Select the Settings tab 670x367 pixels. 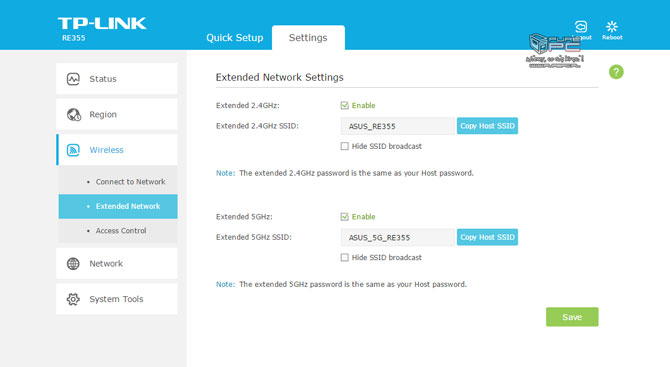[x=308, y=38]
